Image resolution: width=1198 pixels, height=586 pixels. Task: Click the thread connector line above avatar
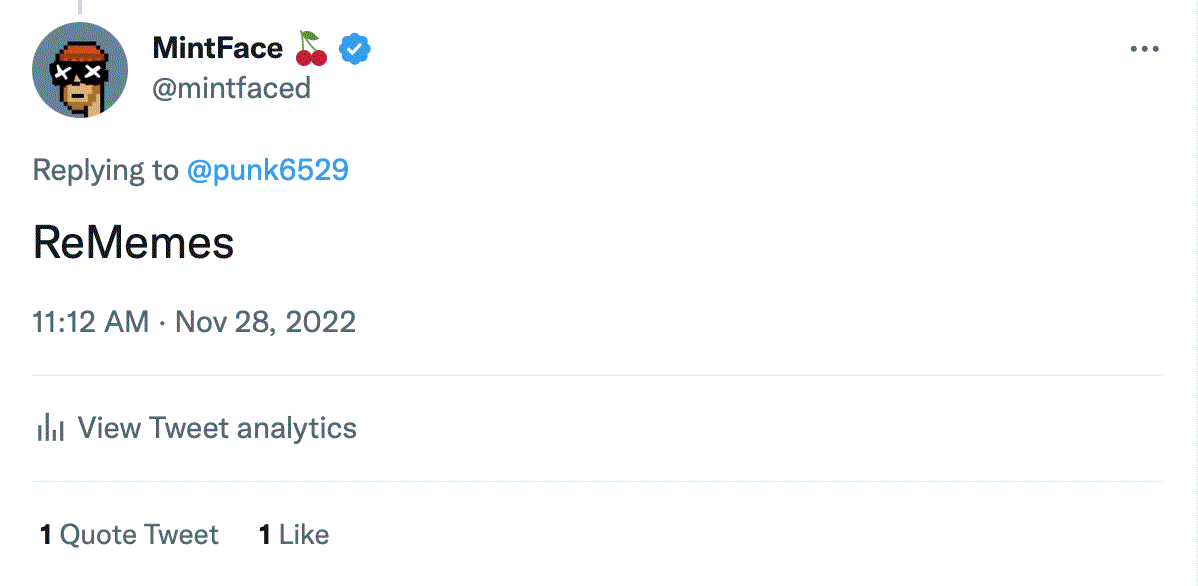tap(80, 6)
